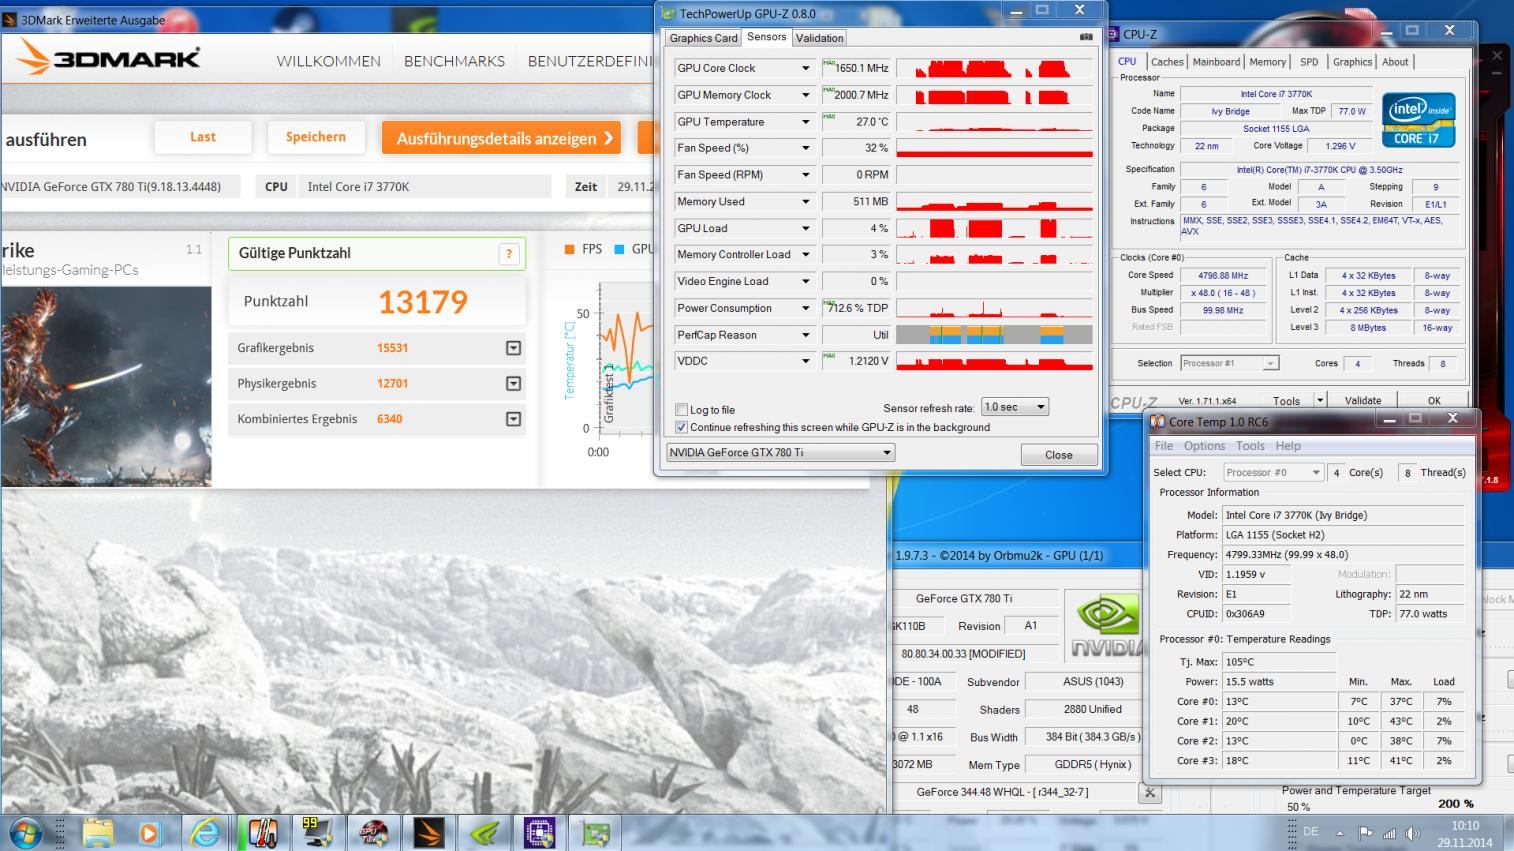Click the GPU-Z title bar icon
Image resolution: width=1514 pixels, height=851 pixels.
pos(668,13)
